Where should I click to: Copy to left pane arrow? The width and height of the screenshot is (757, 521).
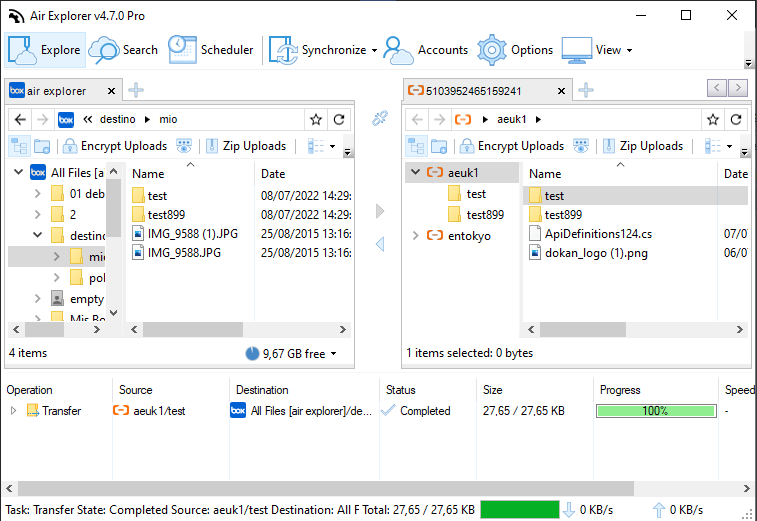tap(380, 244)
